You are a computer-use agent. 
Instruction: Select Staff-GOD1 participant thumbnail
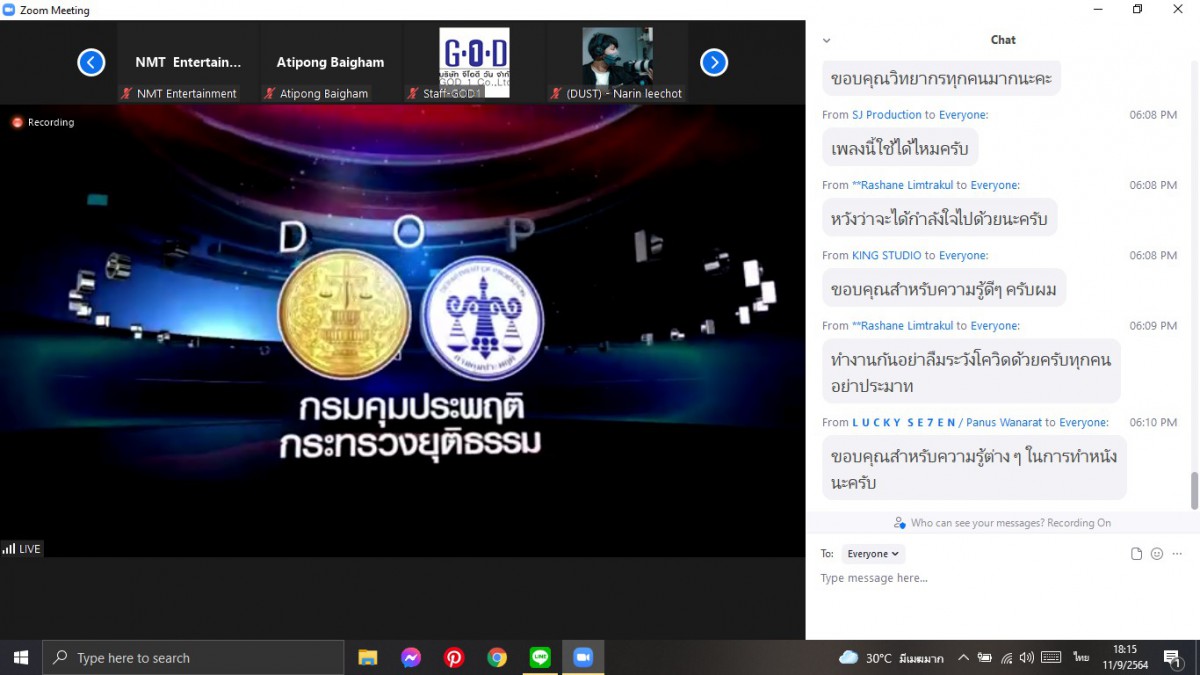(474, 63)
